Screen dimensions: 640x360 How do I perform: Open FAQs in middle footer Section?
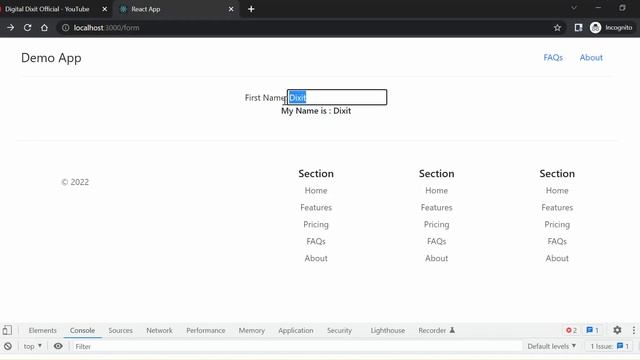(436, 241)
